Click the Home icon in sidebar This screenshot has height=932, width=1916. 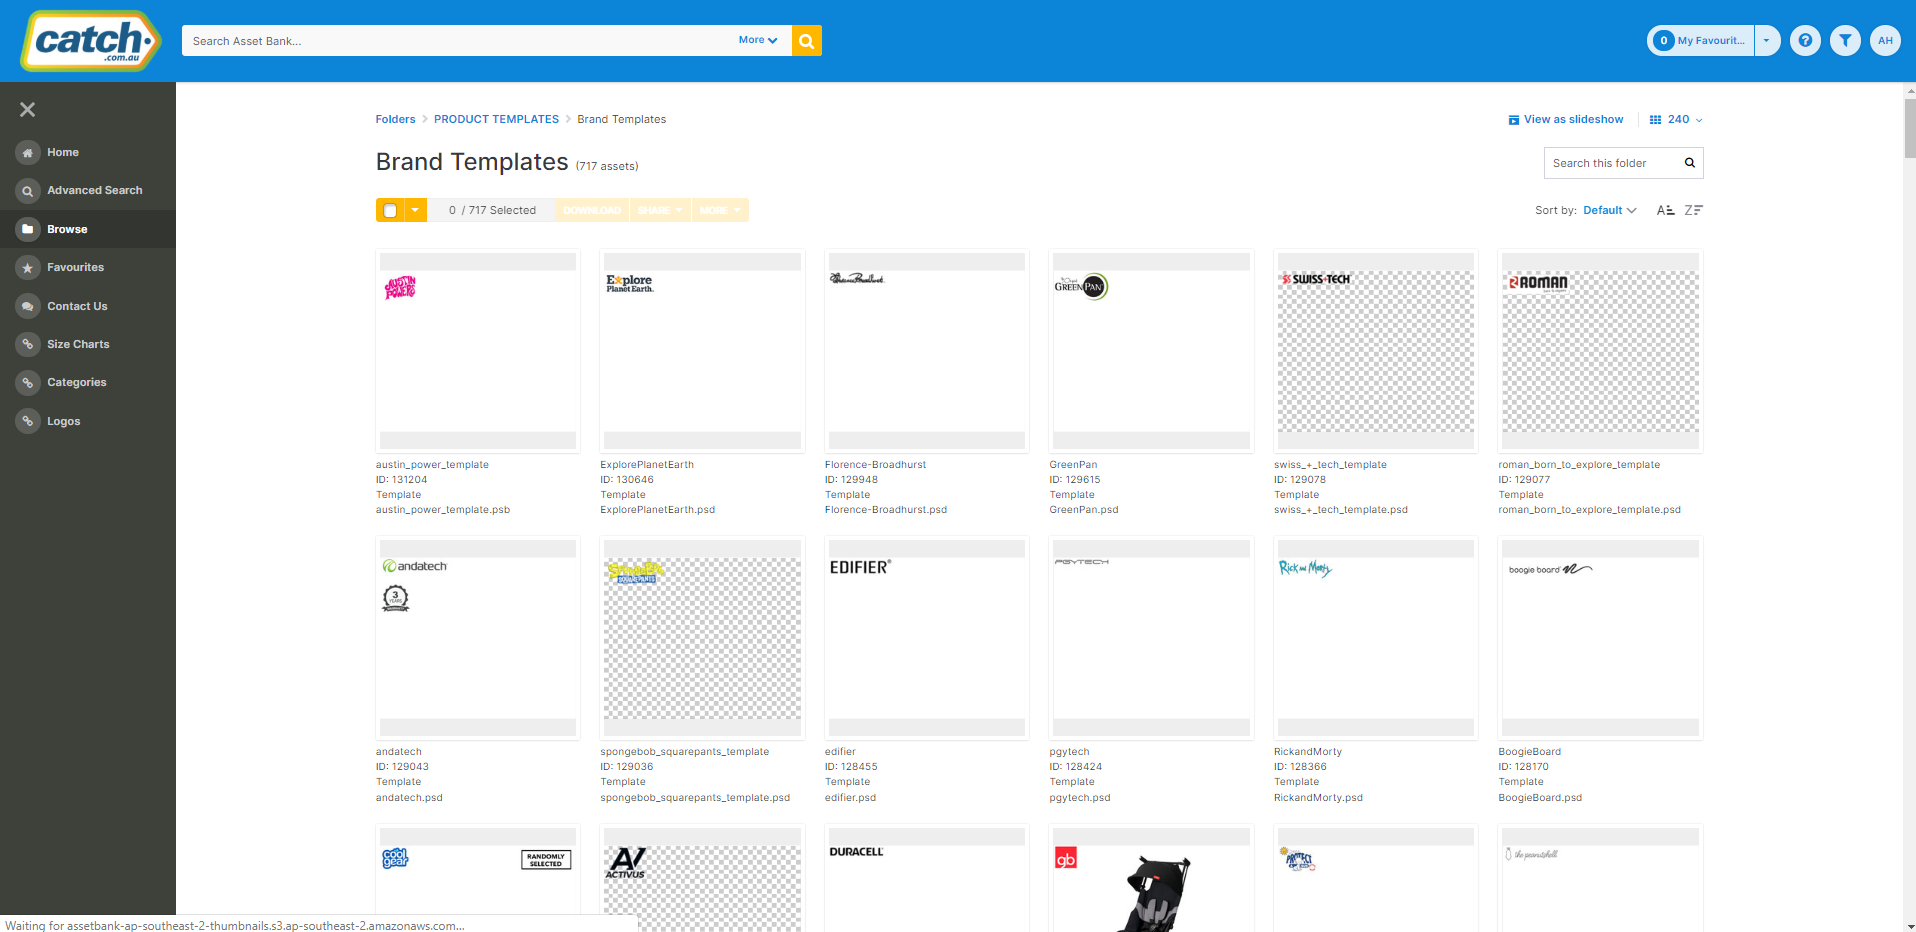coord(28,153)
